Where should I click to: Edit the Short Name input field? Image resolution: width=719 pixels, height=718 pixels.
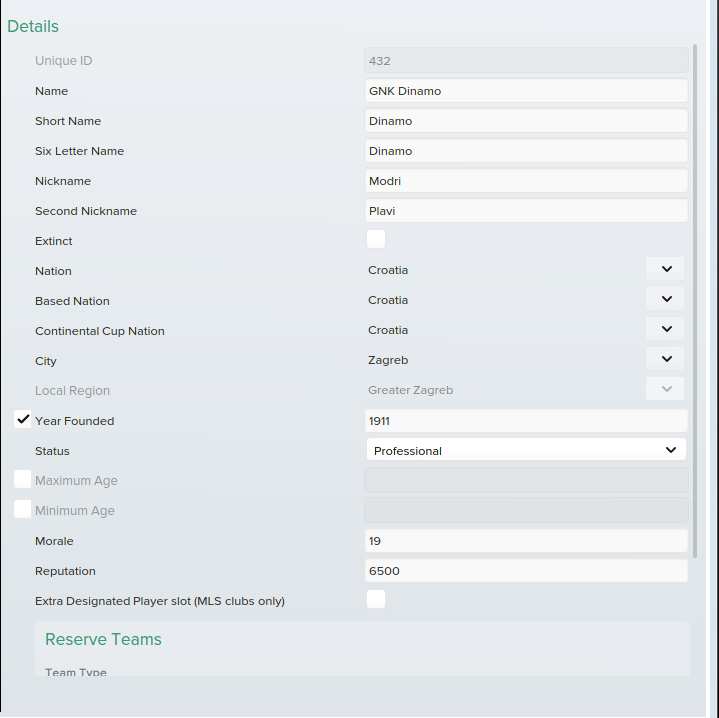point(526,121)
